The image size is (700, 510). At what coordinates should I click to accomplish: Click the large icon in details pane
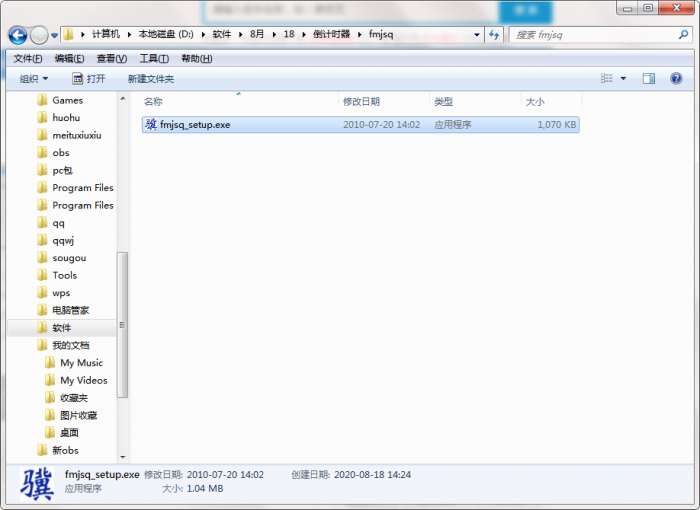[38, 484]
